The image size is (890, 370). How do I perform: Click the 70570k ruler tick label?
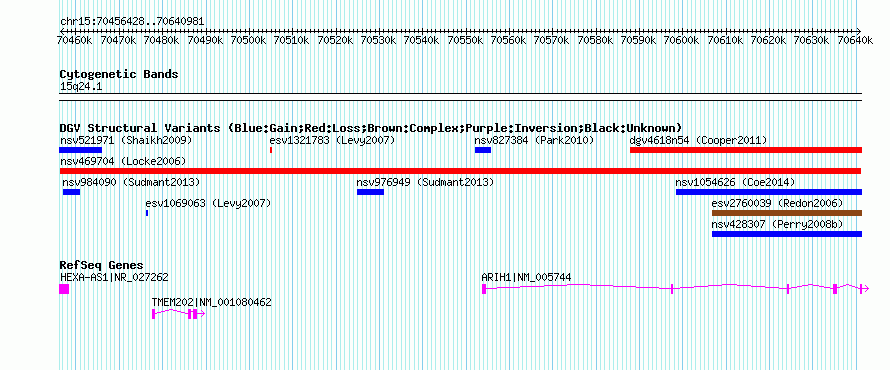click(552, 40)
